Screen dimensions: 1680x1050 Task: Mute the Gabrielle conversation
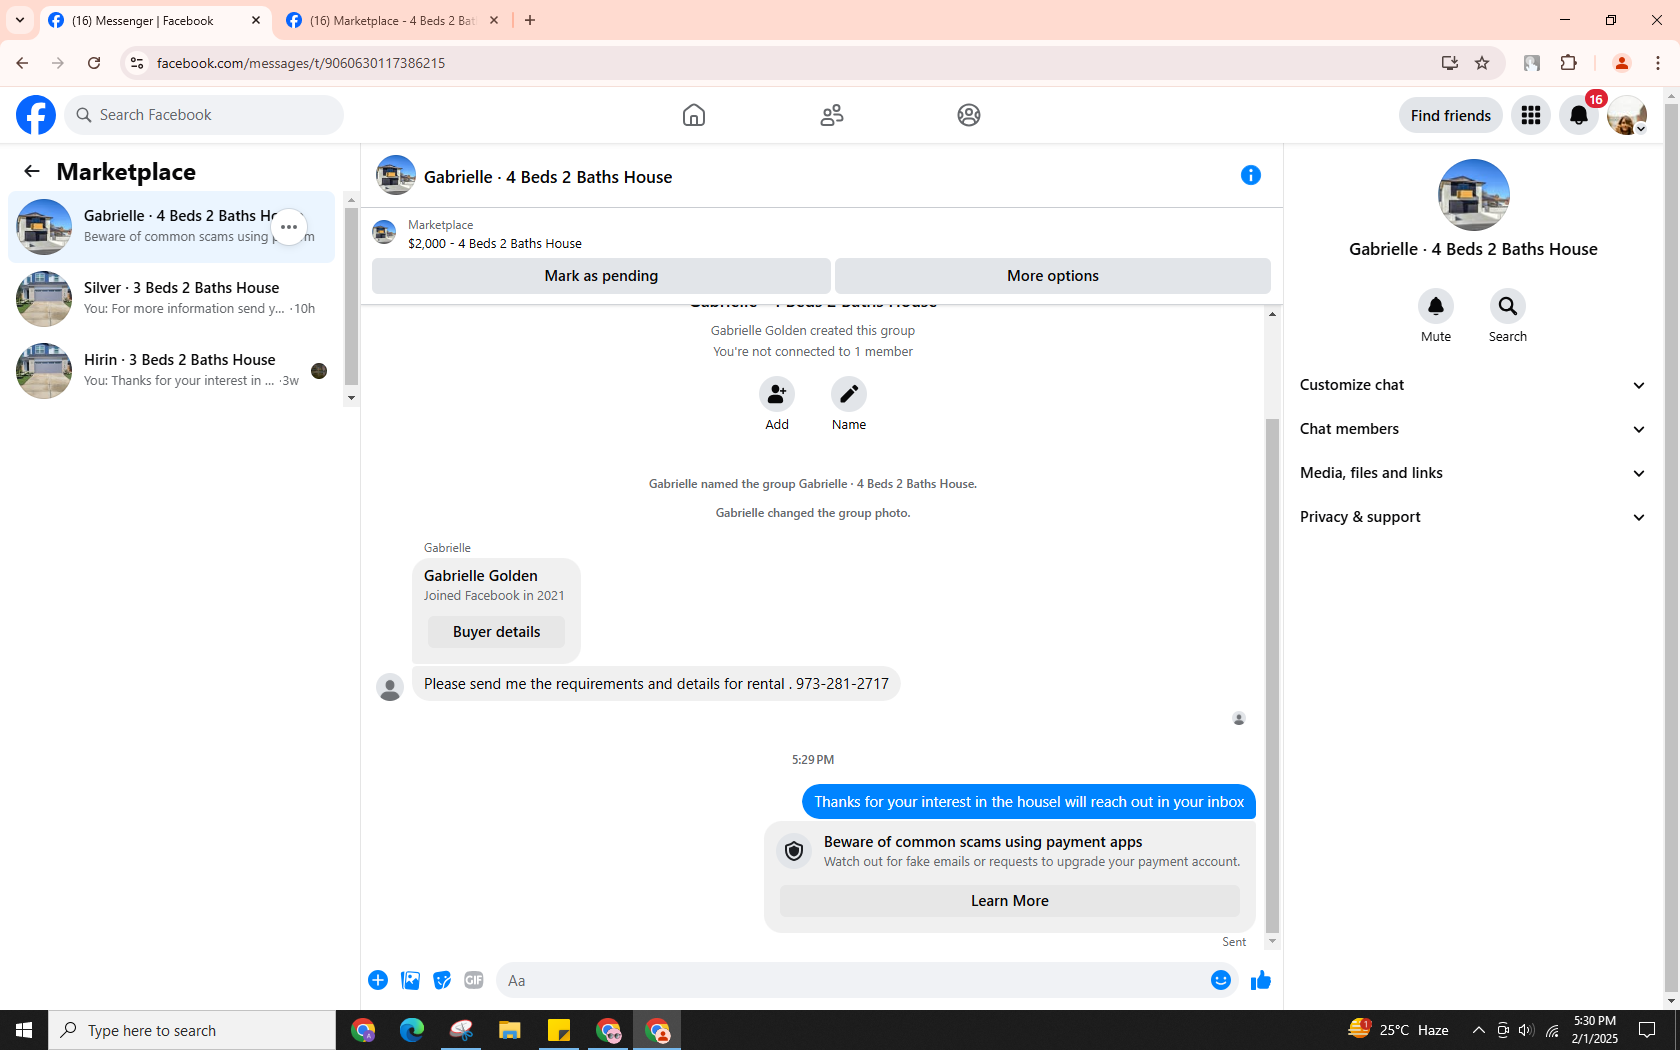point(1435,306)
